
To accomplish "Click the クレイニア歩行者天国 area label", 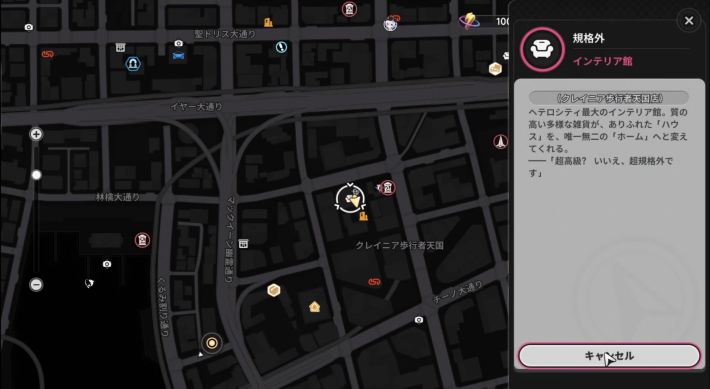I will (x=399, y=245).
